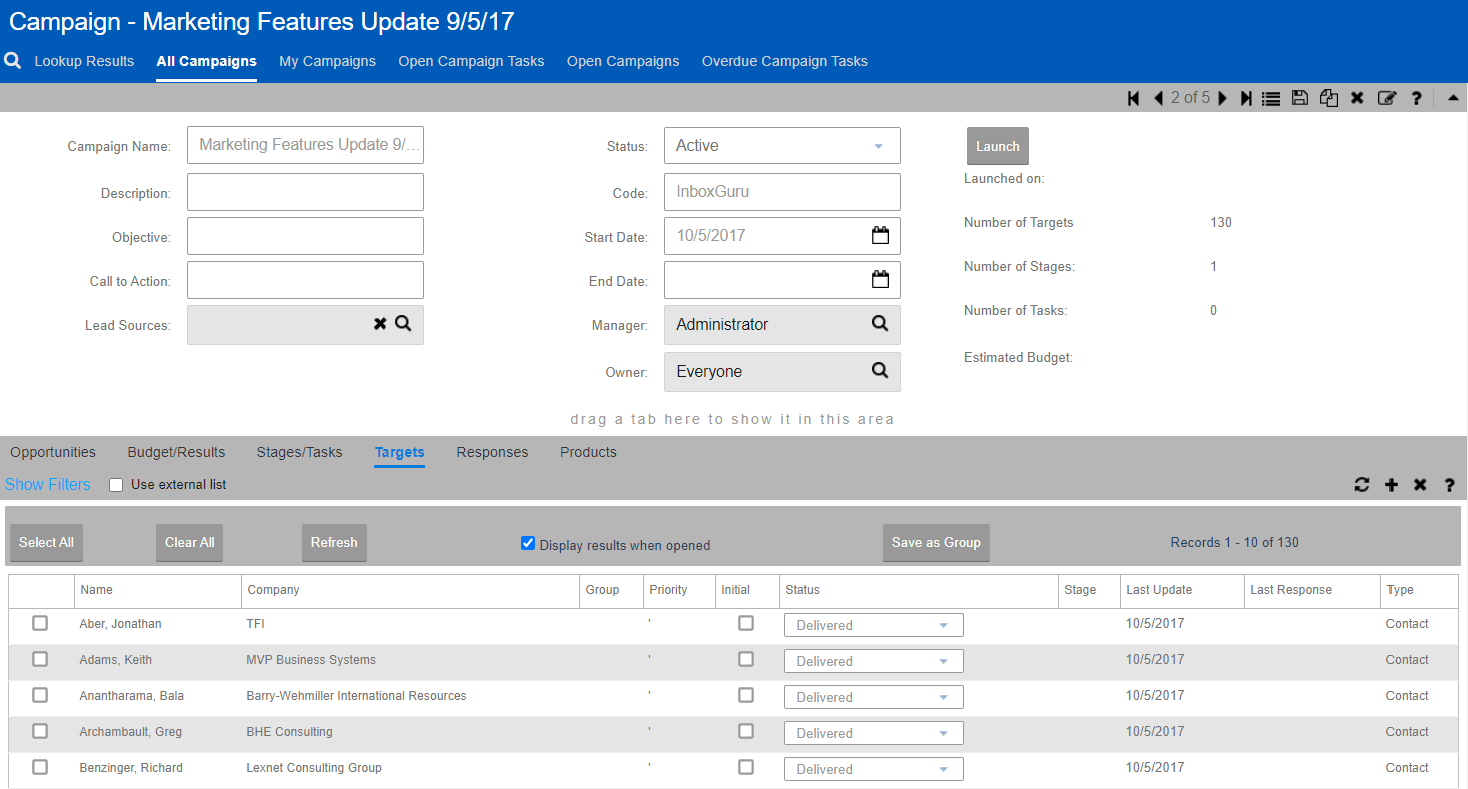This screenshot has height=789, width=1468.
Task: Click the Refresh button above targets grid
Action: (334, 543)
